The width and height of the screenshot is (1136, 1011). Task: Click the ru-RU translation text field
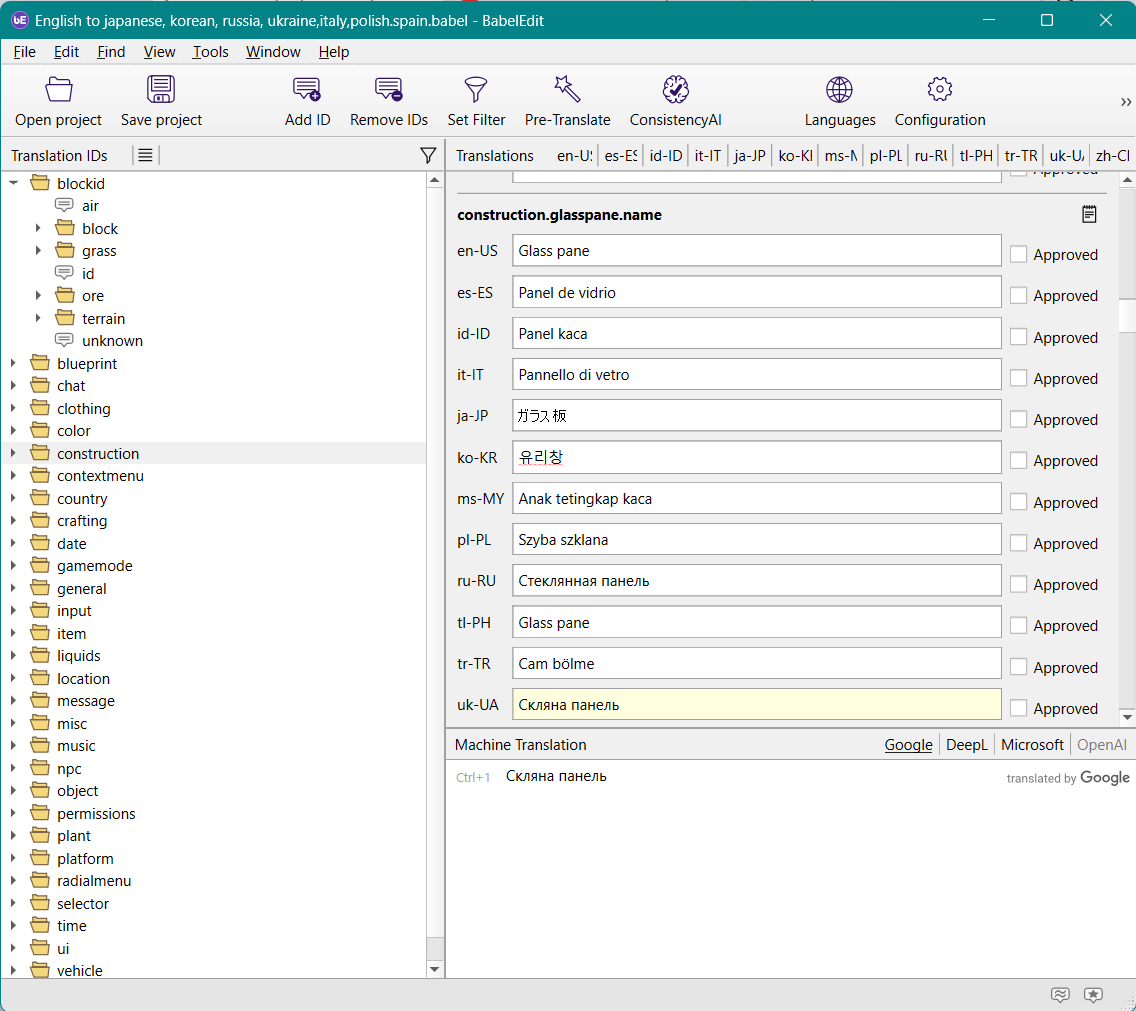[756, 581]
